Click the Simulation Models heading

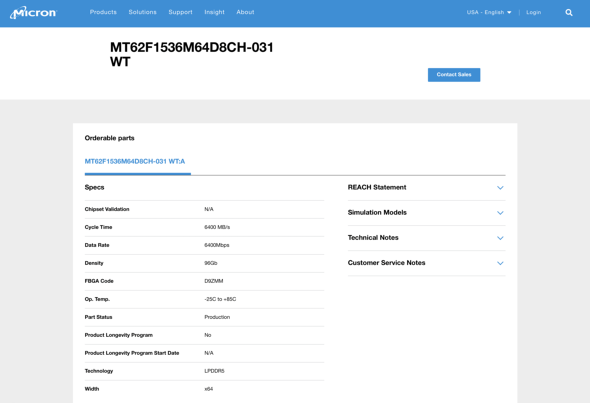[377, 213]
